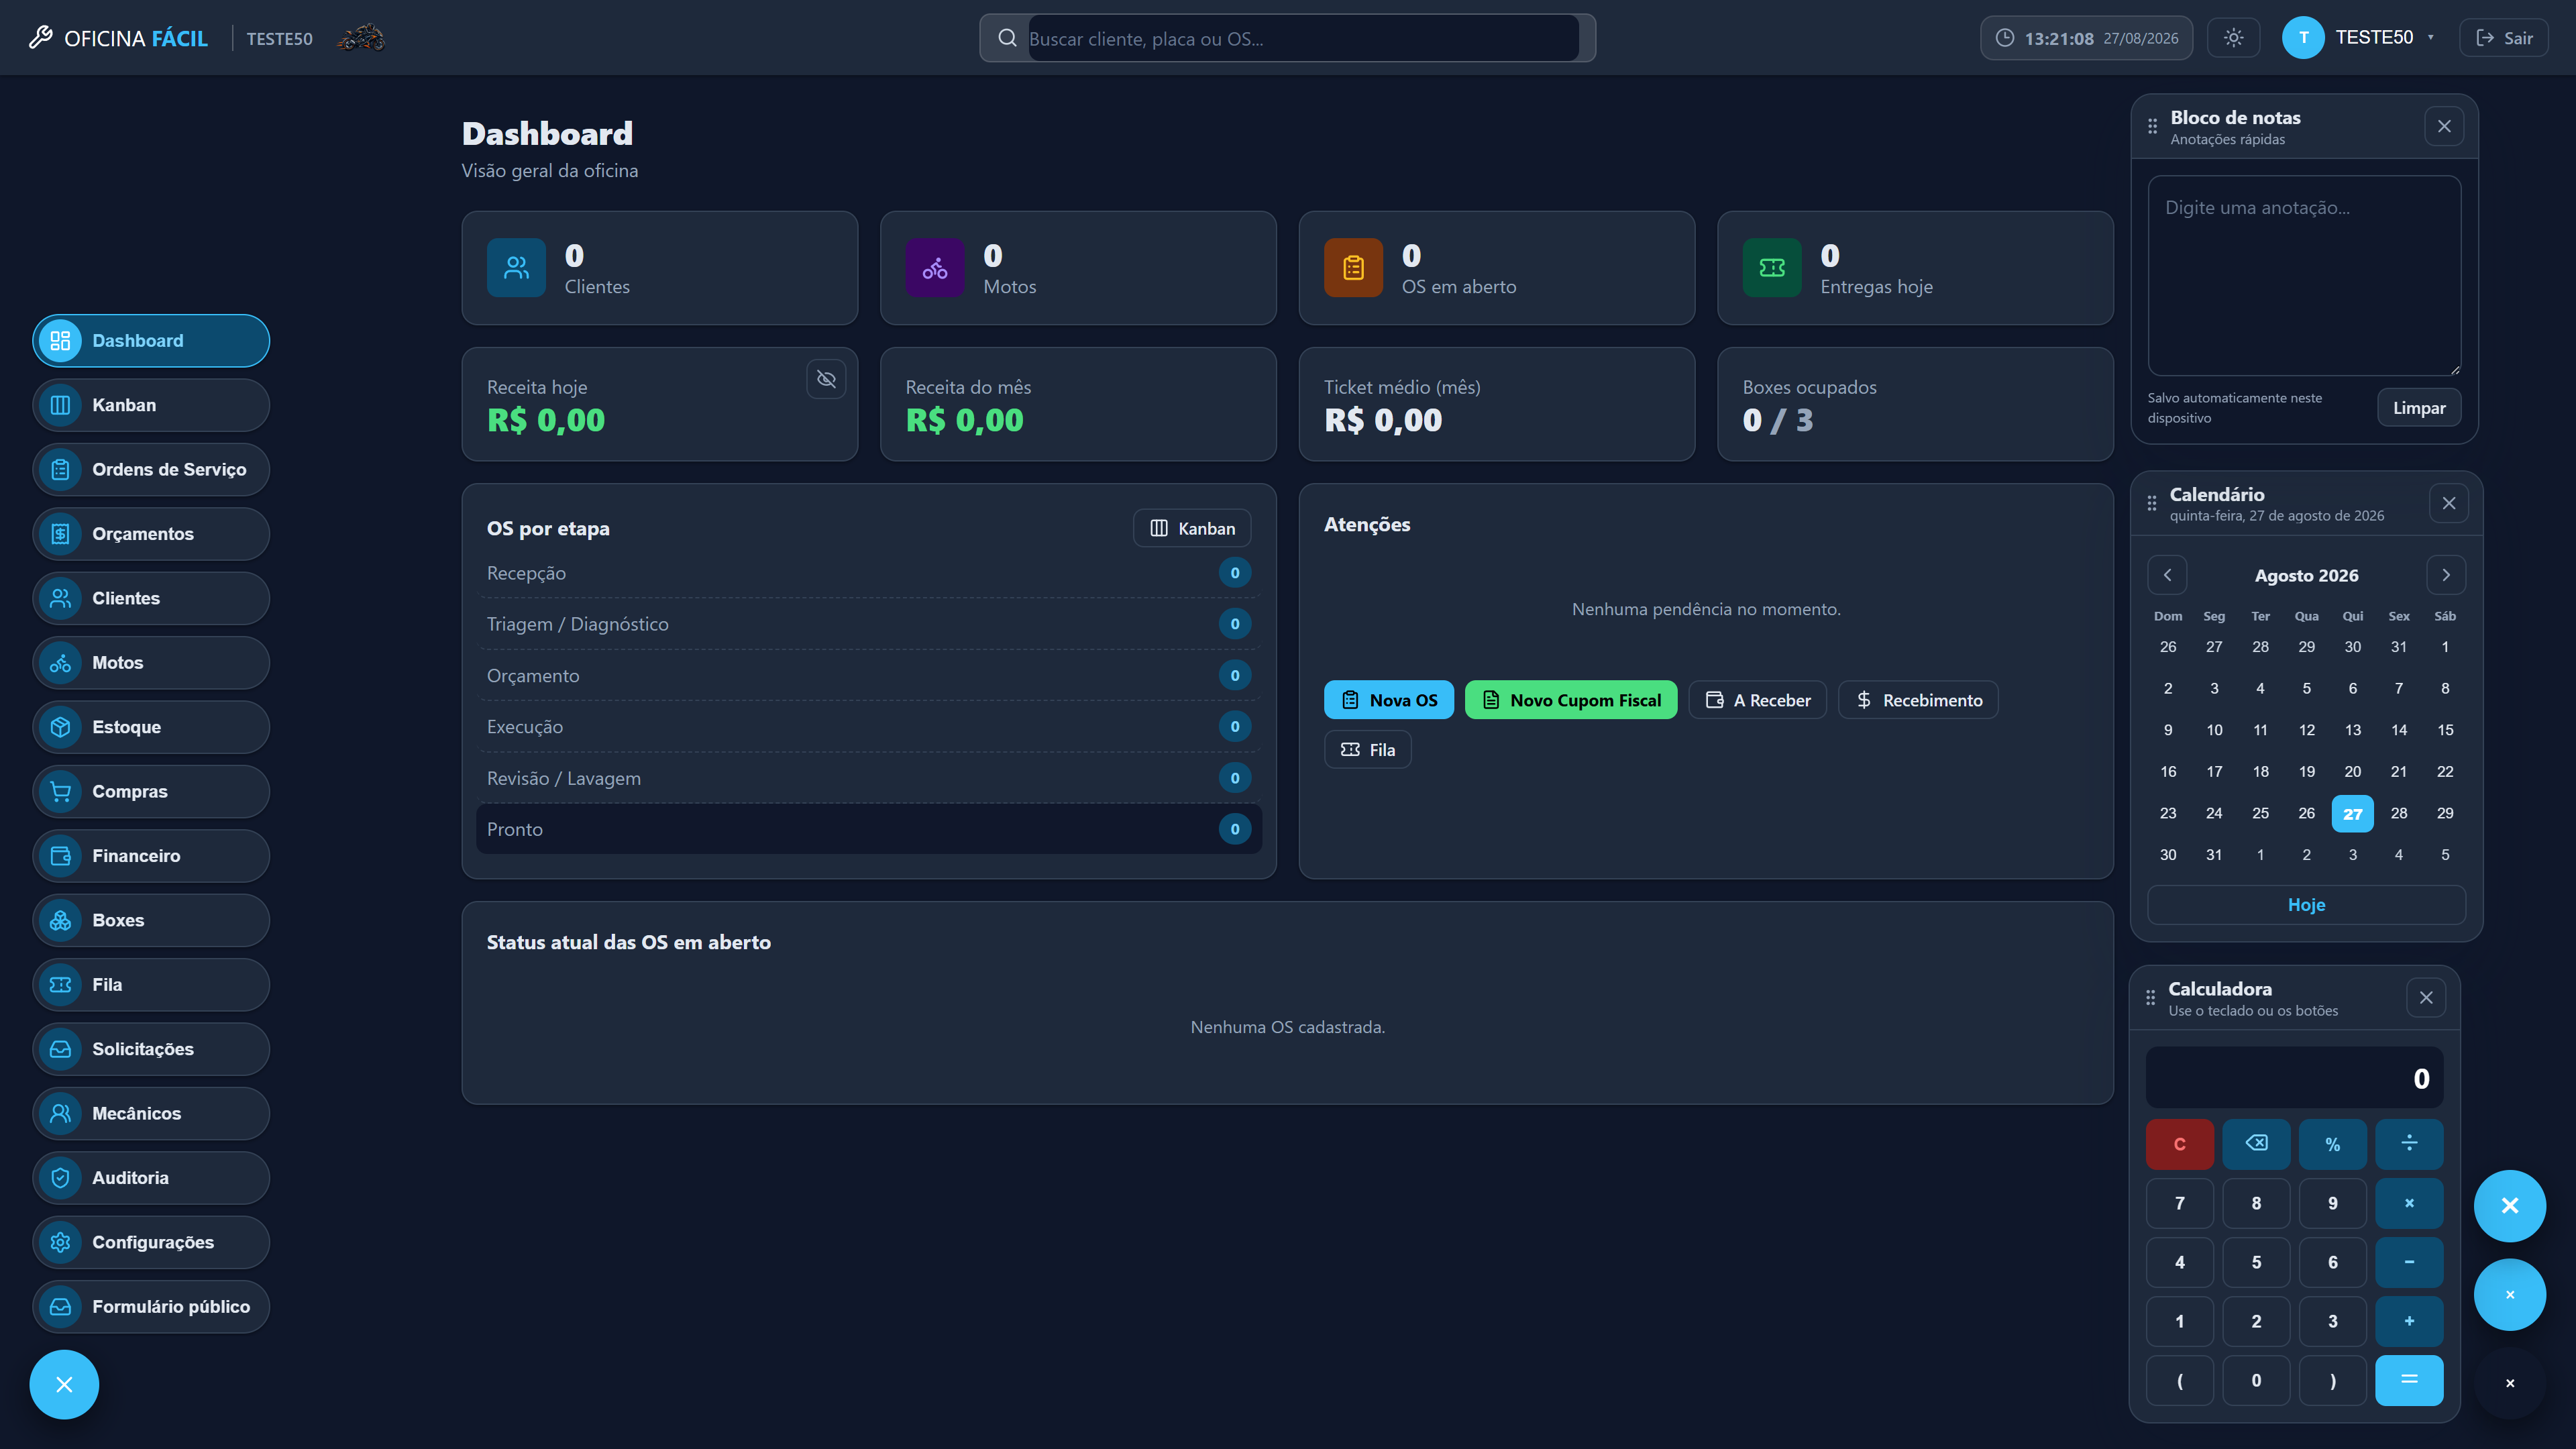Click the A Receber button
The width and height of the screenshot is (2576, 1449).
pos(1757,700)
